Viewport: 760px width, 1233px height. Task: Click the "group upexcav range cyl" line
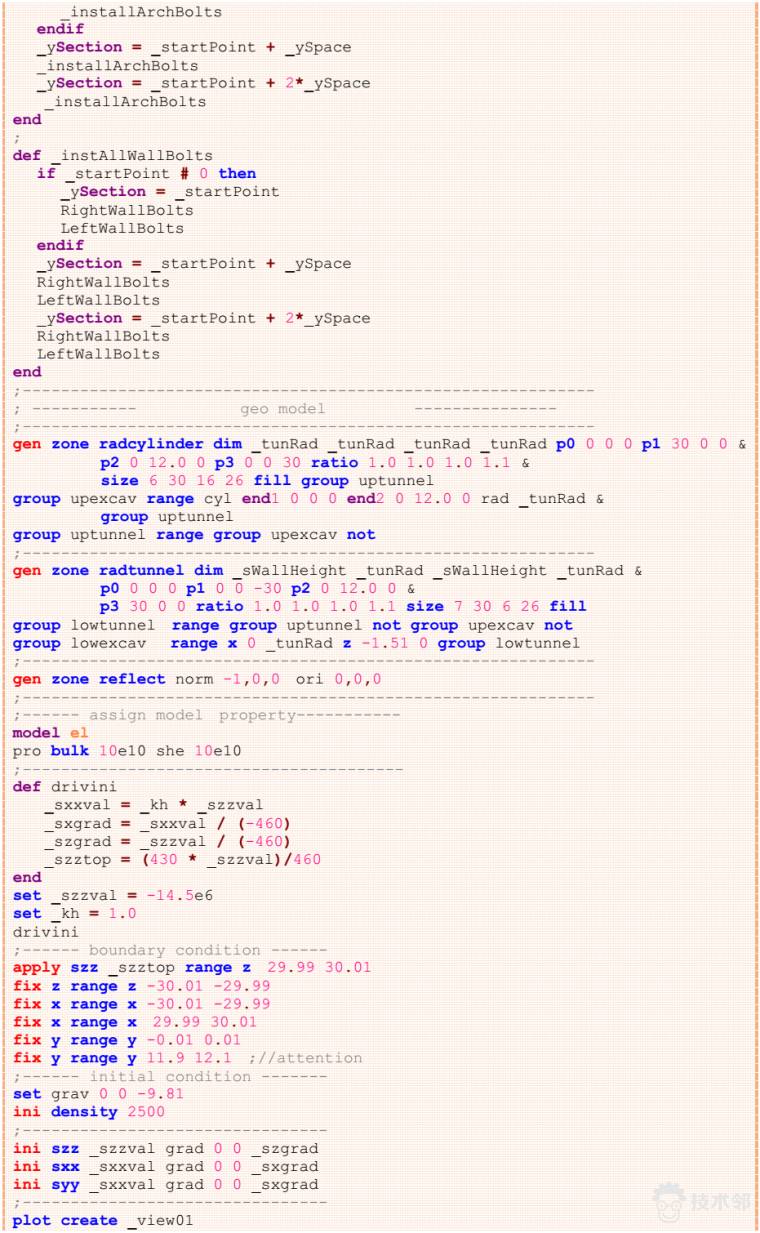308,499
